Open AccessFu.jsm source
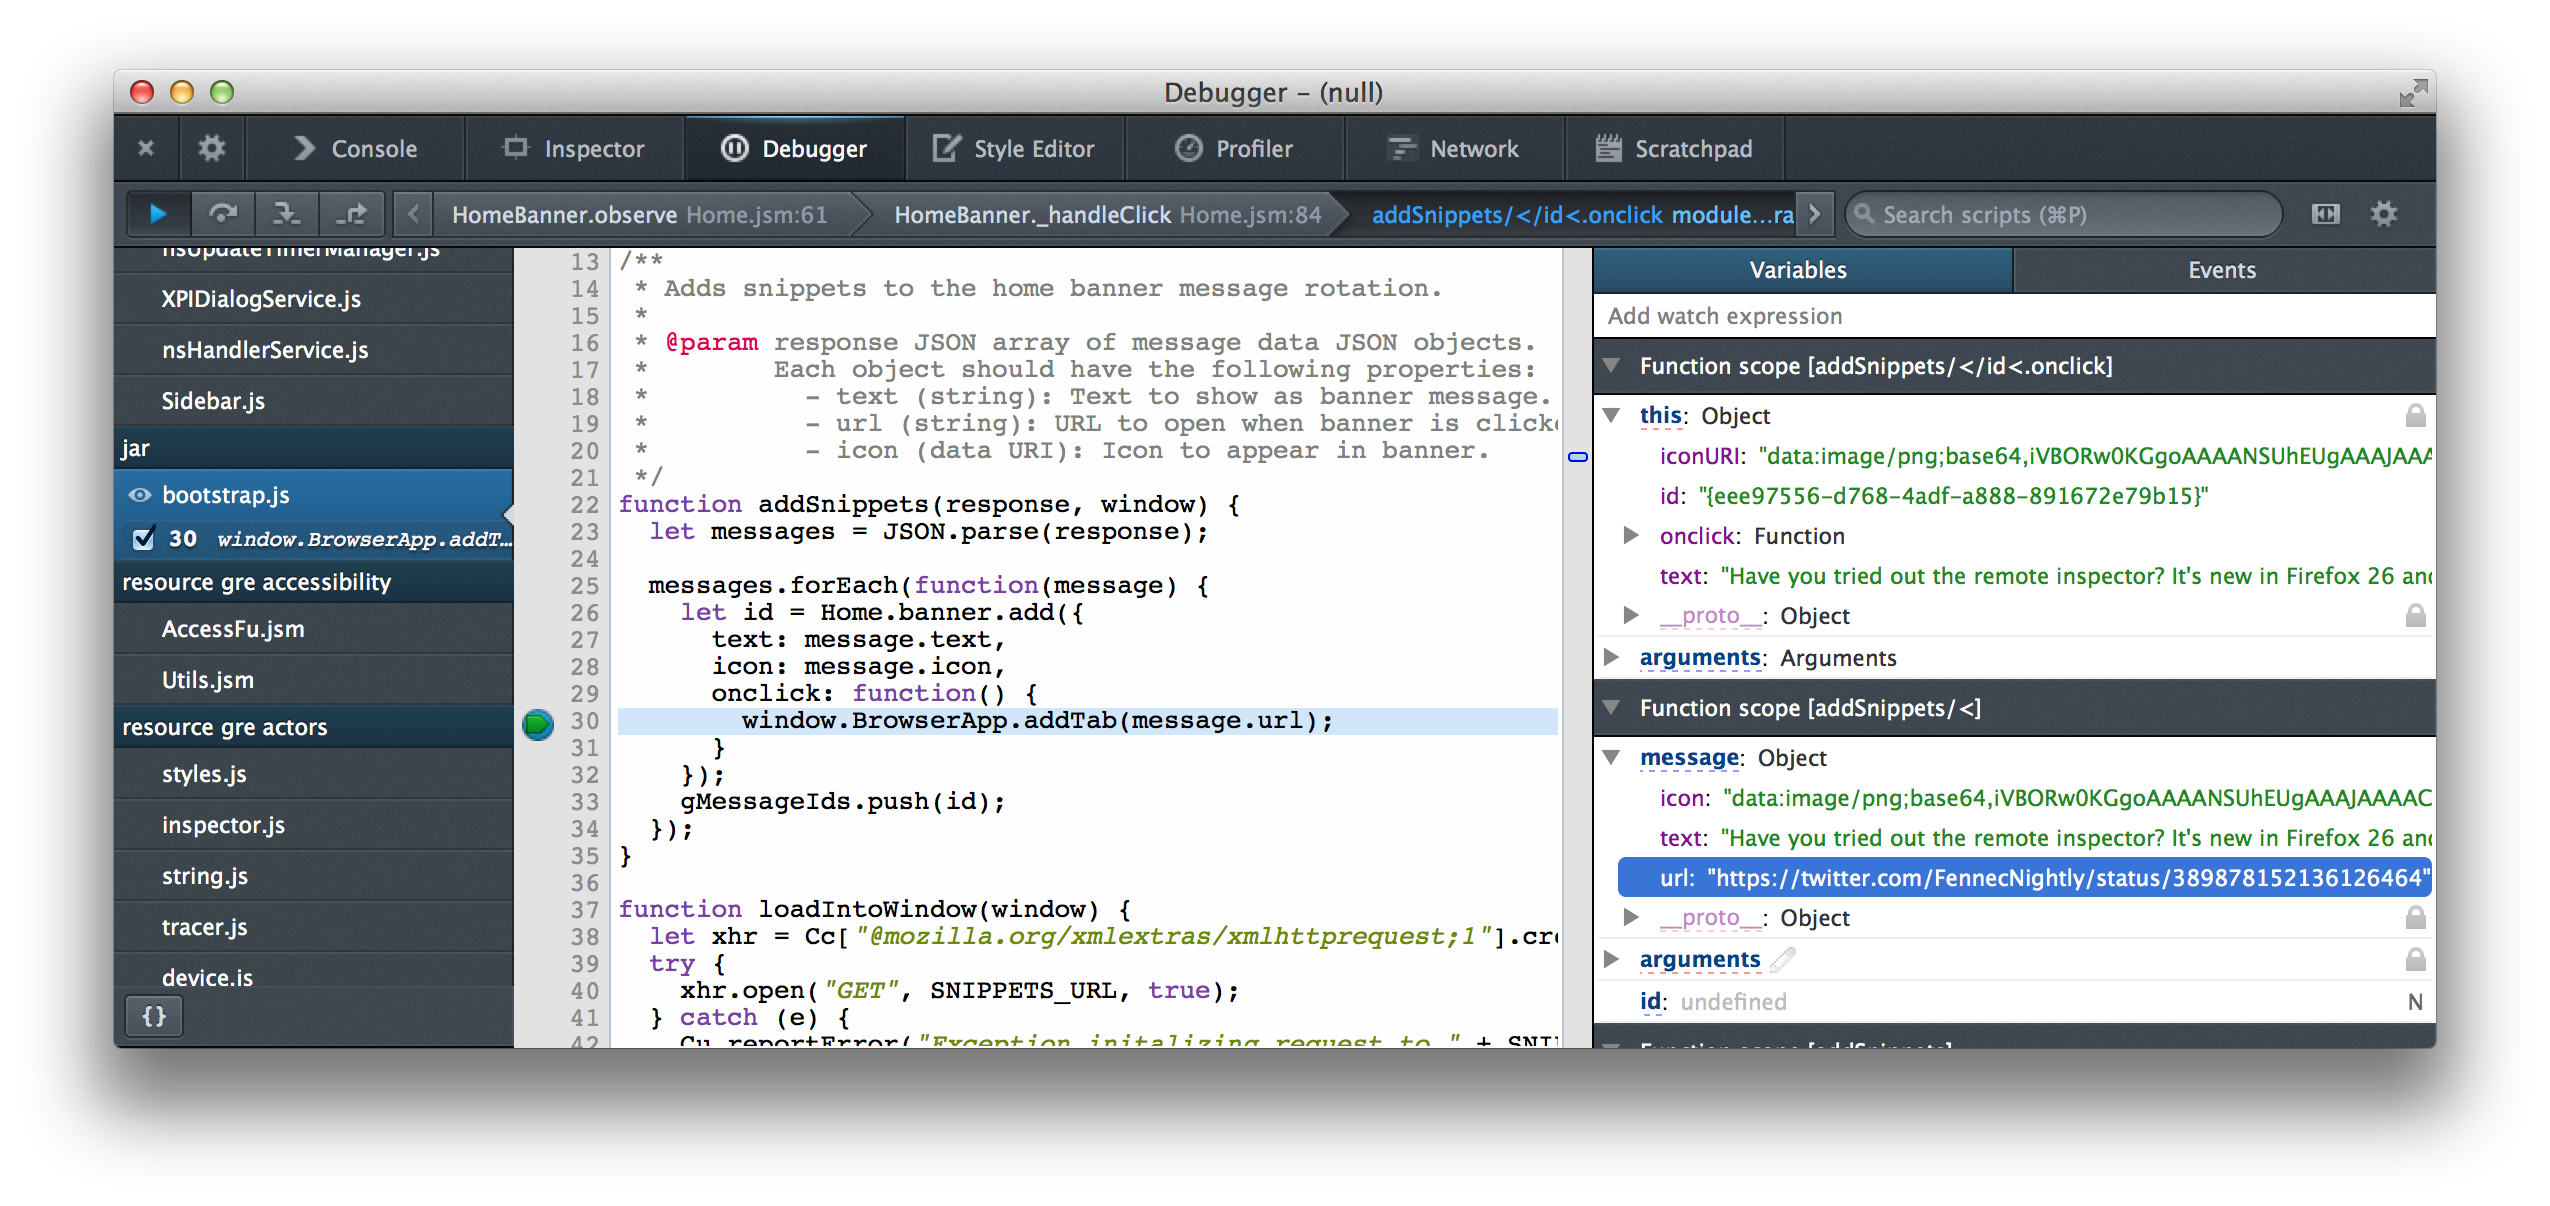Image resolution: width=2550 pixels, height=1206 pixels. coord(314,629)
